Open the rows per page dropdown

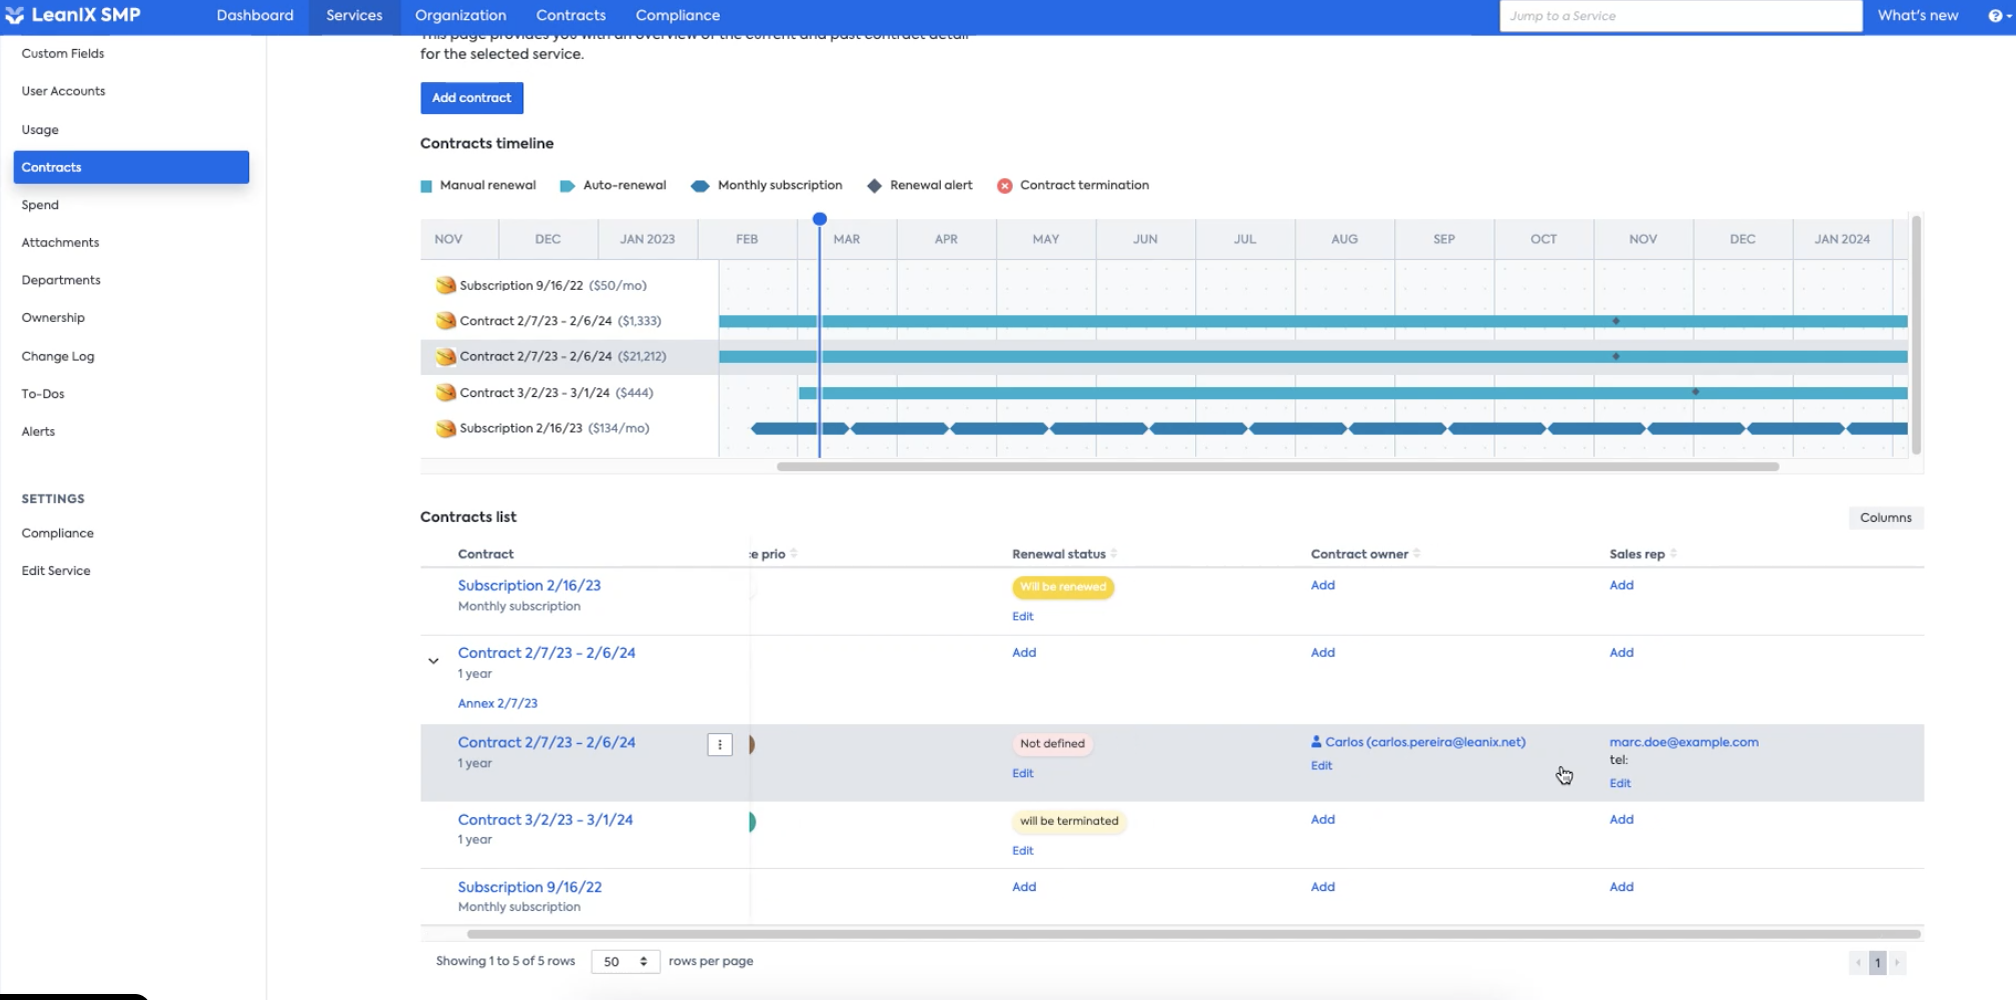click(625, 962)
